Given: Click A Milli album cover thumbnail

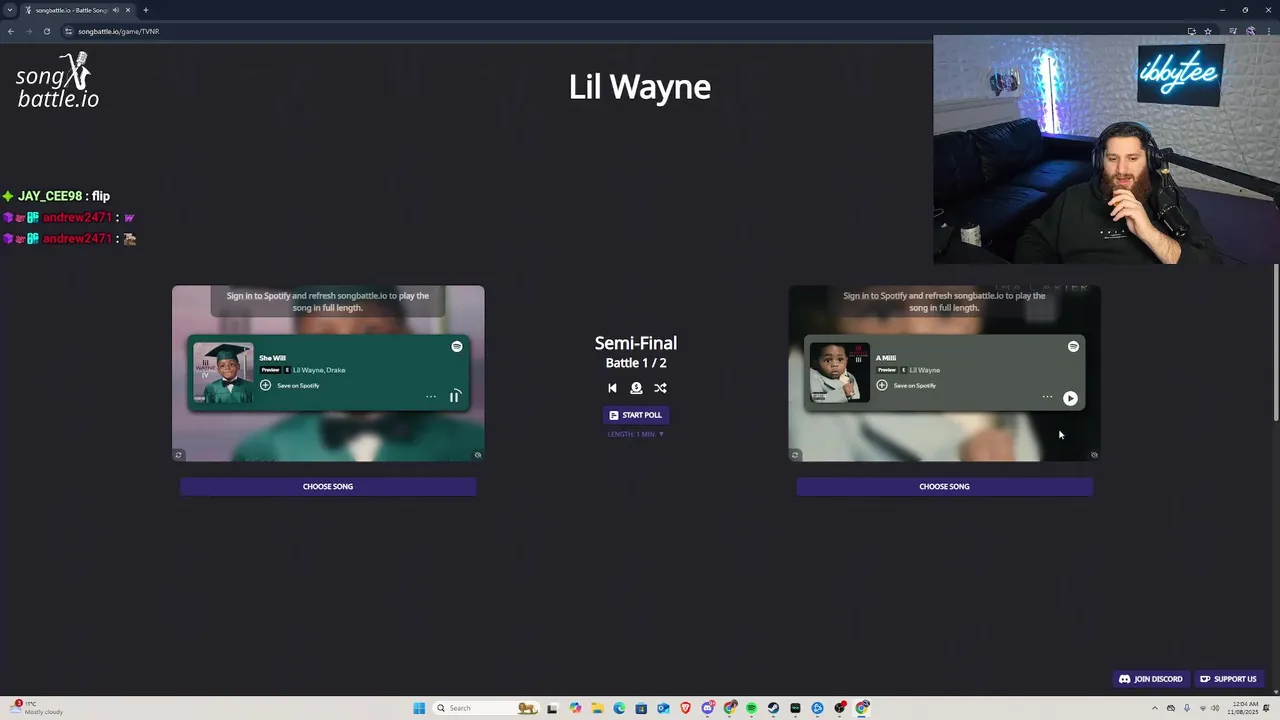Looking at the screenshot, I should (839, 373).
